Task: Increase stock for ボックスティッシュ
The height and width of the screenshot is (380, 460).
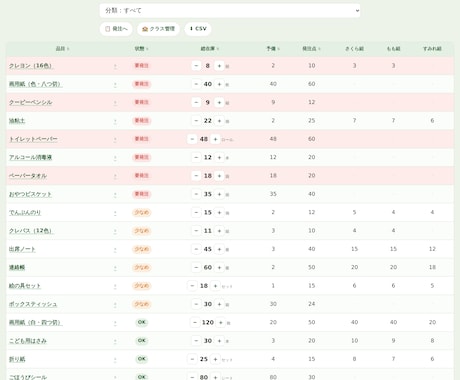Action: click(219, 304)
